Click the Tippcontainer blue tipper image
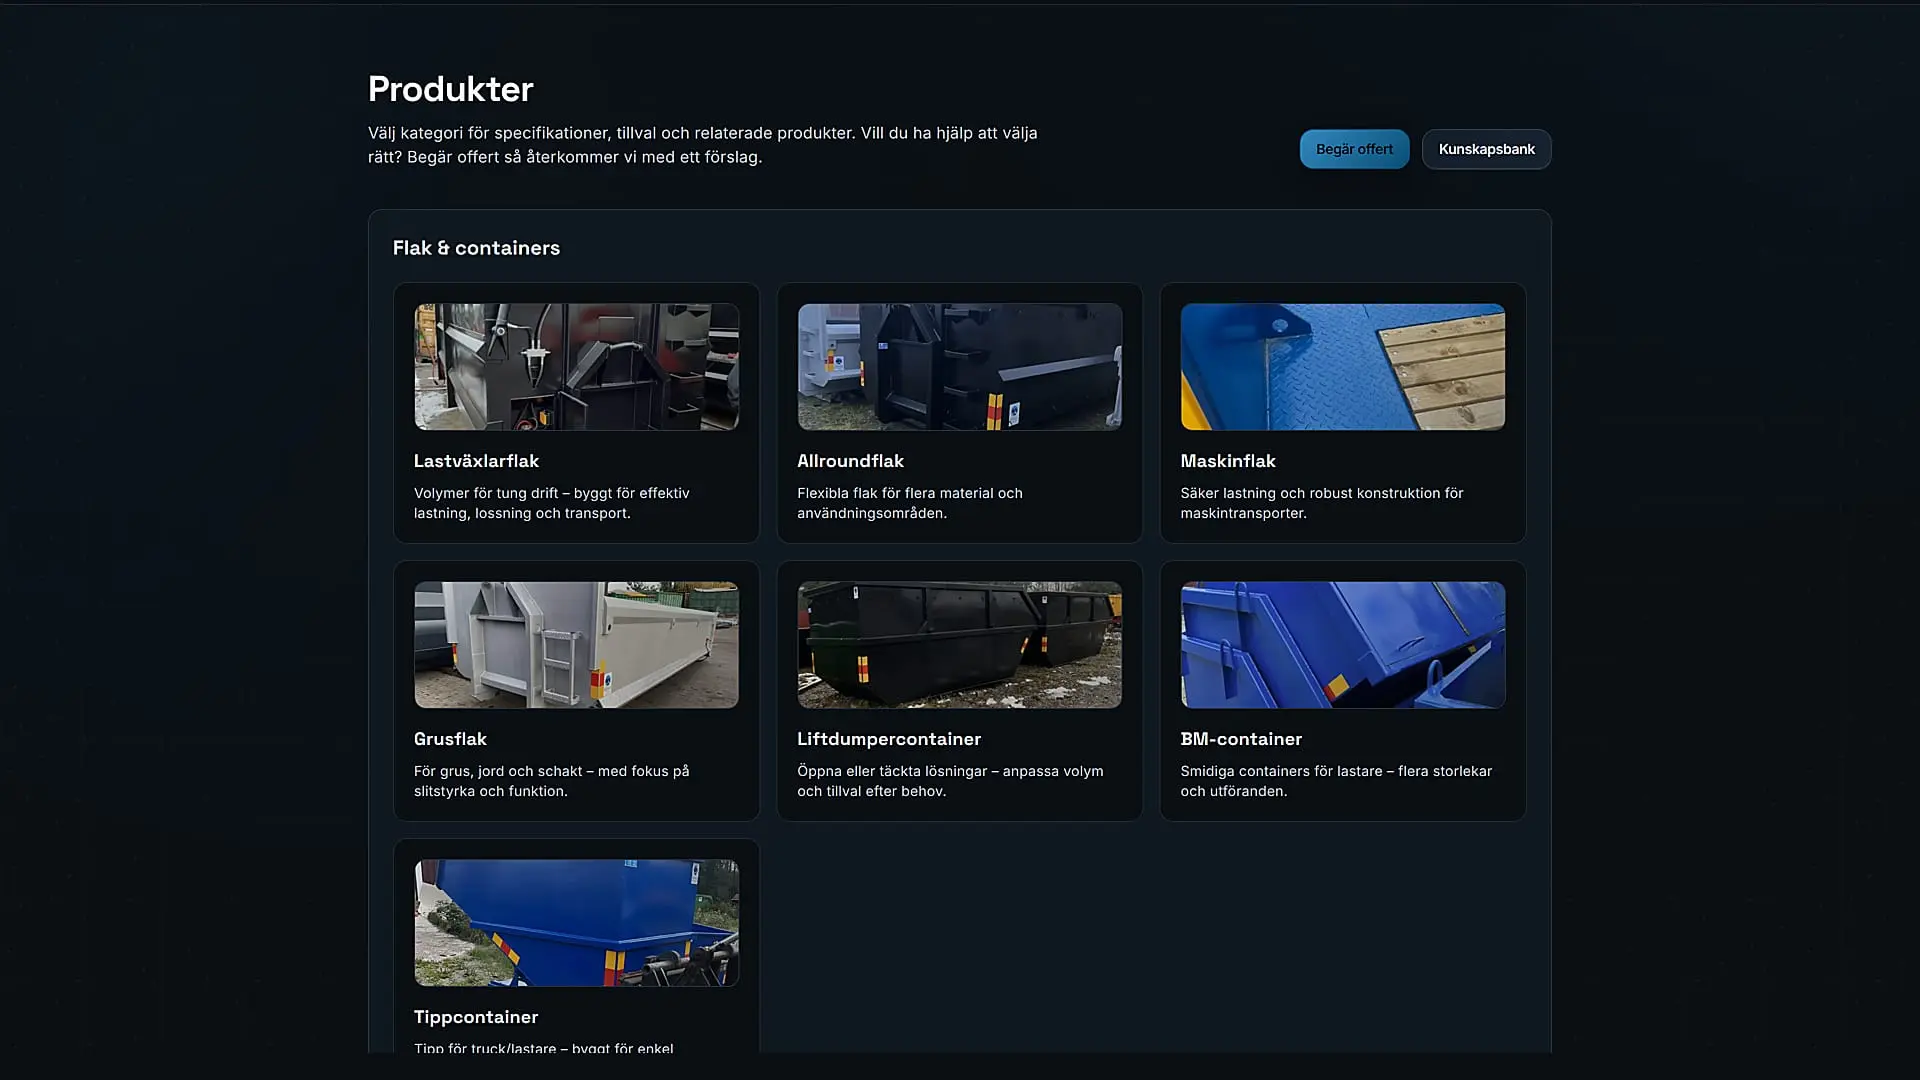 [576, 922]
